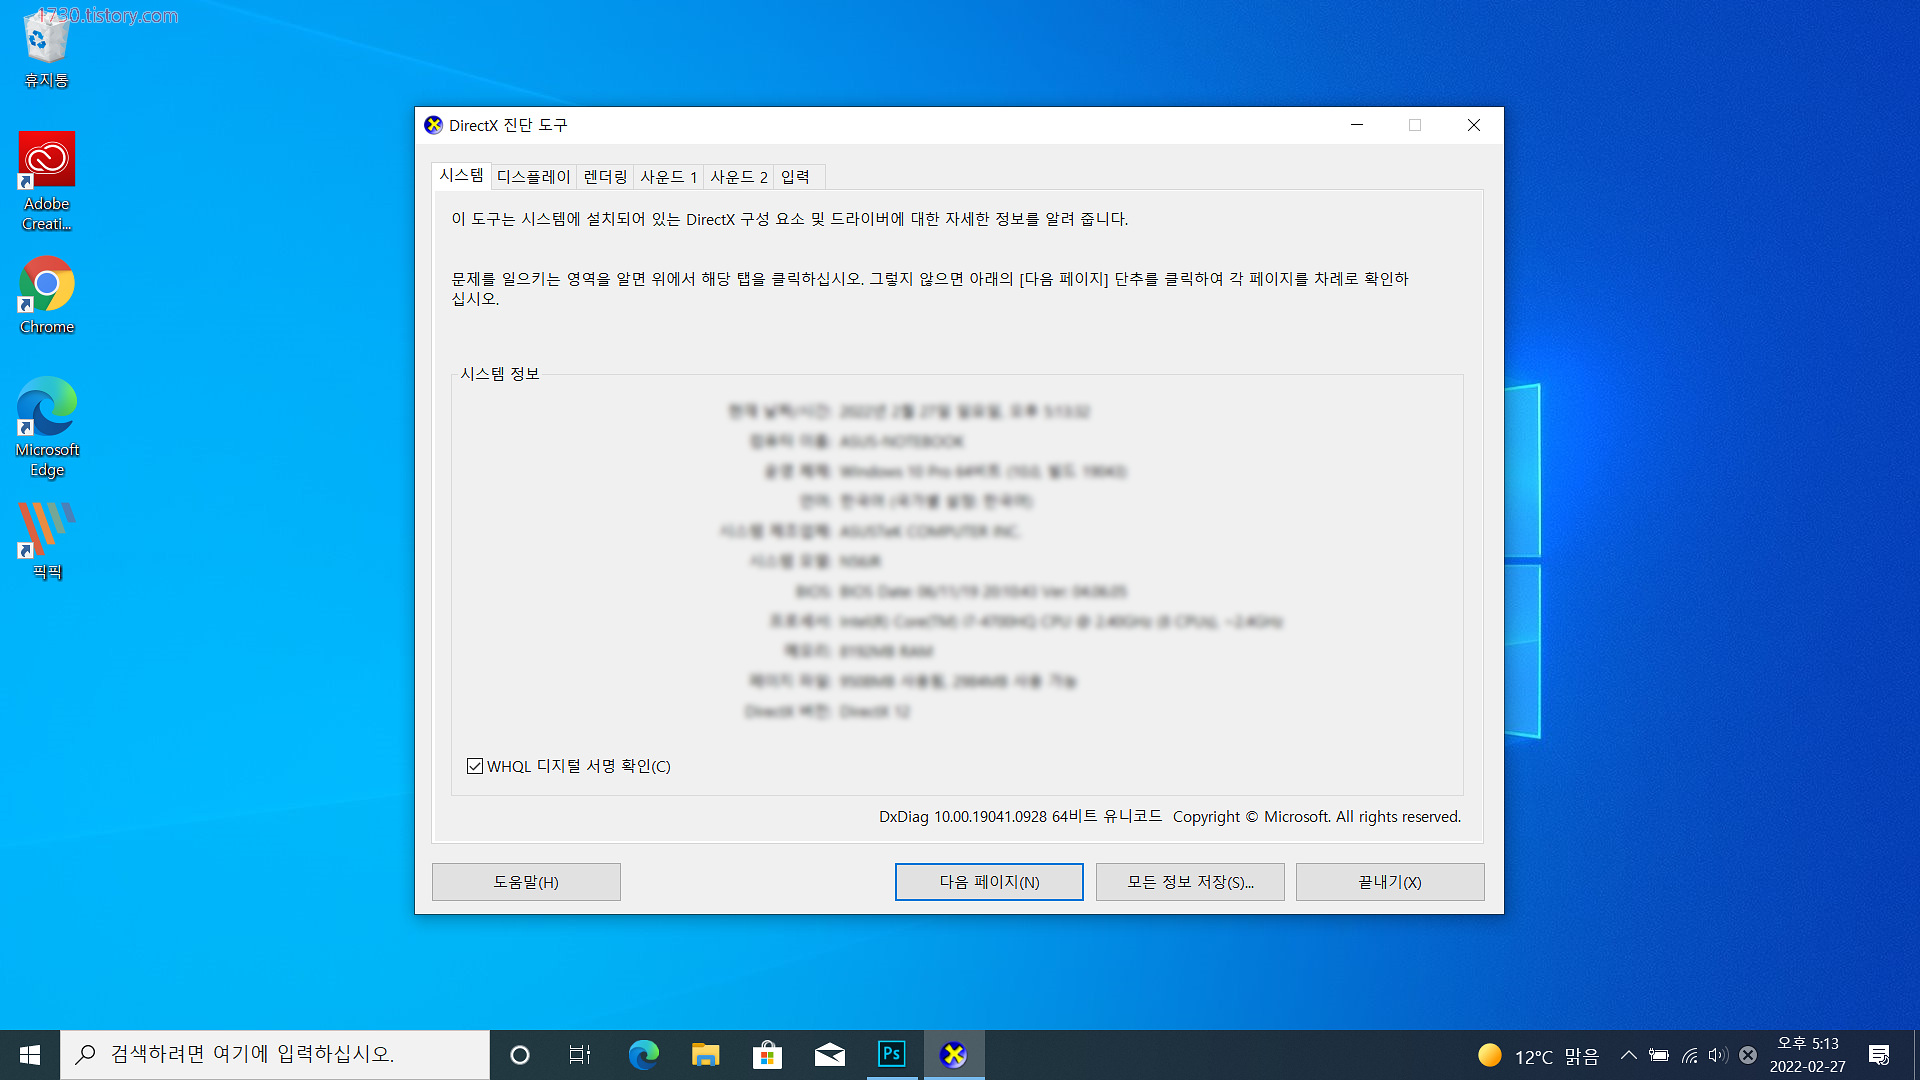Open File Explorer from the taskbar
The width and height of the screenshot is (1920, 1080).
(x=705, y=1054)
